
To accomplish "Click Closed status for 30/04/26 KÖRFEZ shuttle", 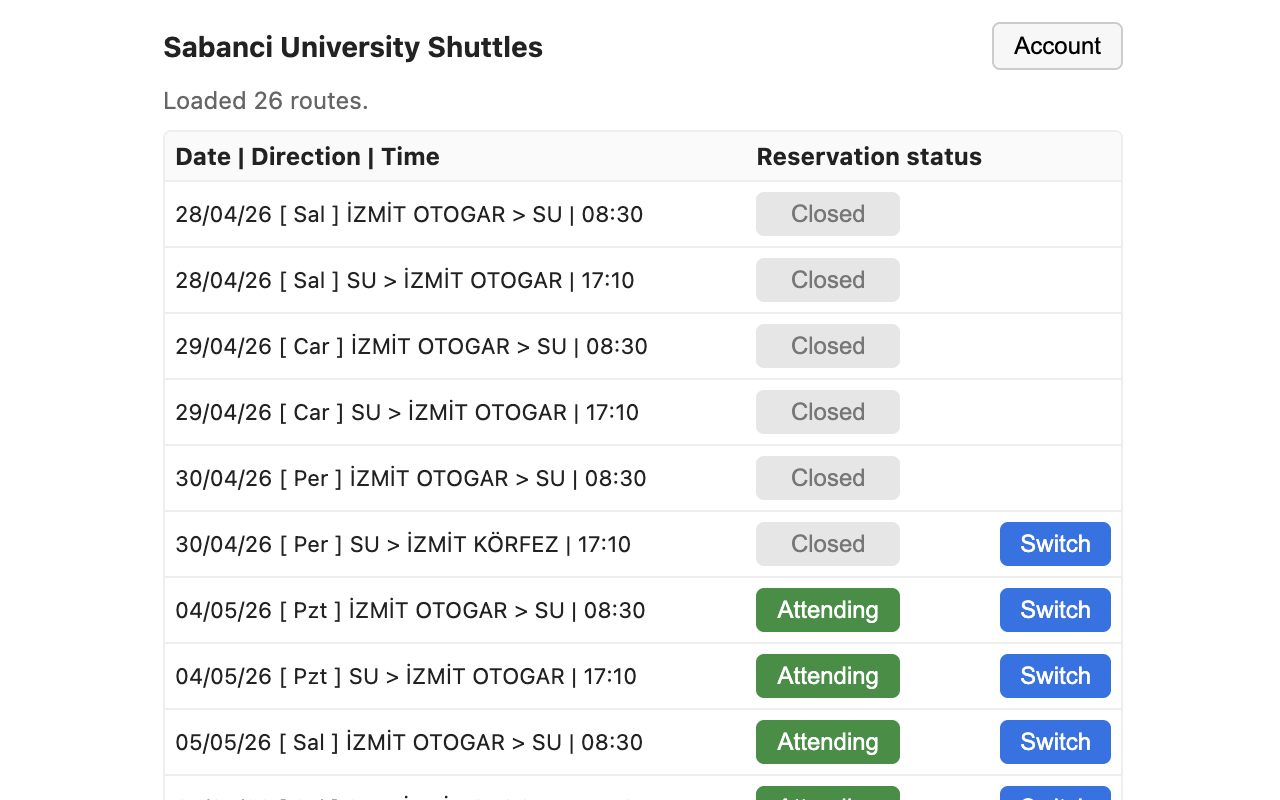I will 828,544.
